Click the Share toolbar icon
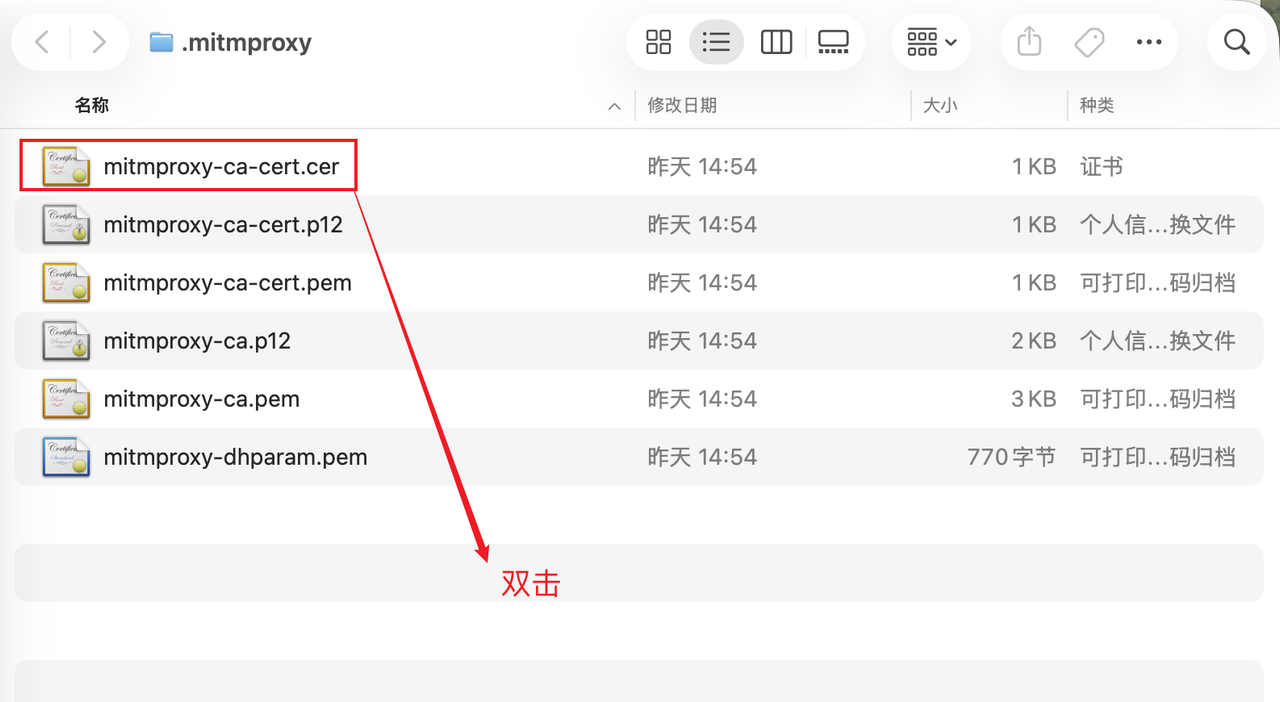Image resolution: width=1280 pixels, height=702 pixels. tap(1029, 42)
